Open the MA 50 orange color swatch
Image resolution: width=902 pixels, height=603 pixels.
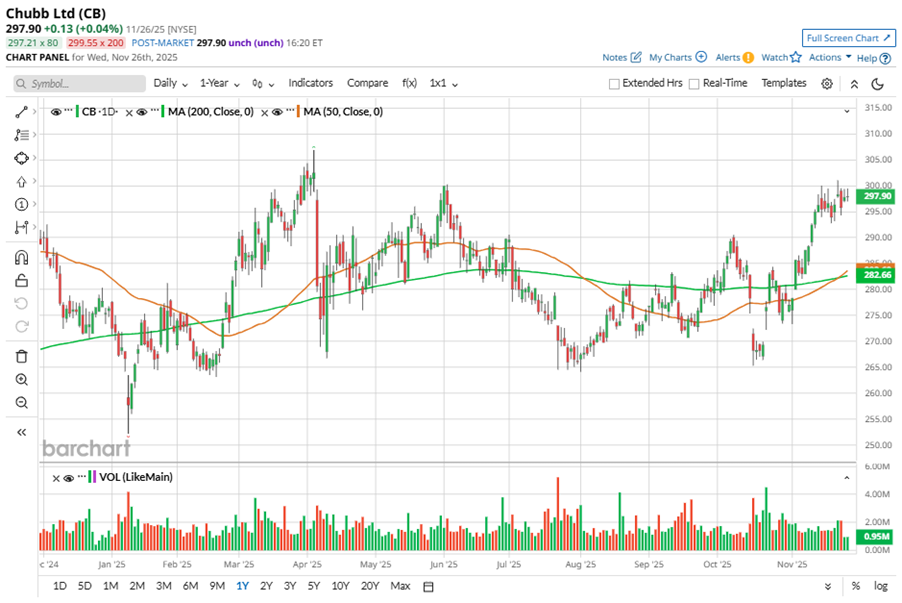(x=298, y=112)
